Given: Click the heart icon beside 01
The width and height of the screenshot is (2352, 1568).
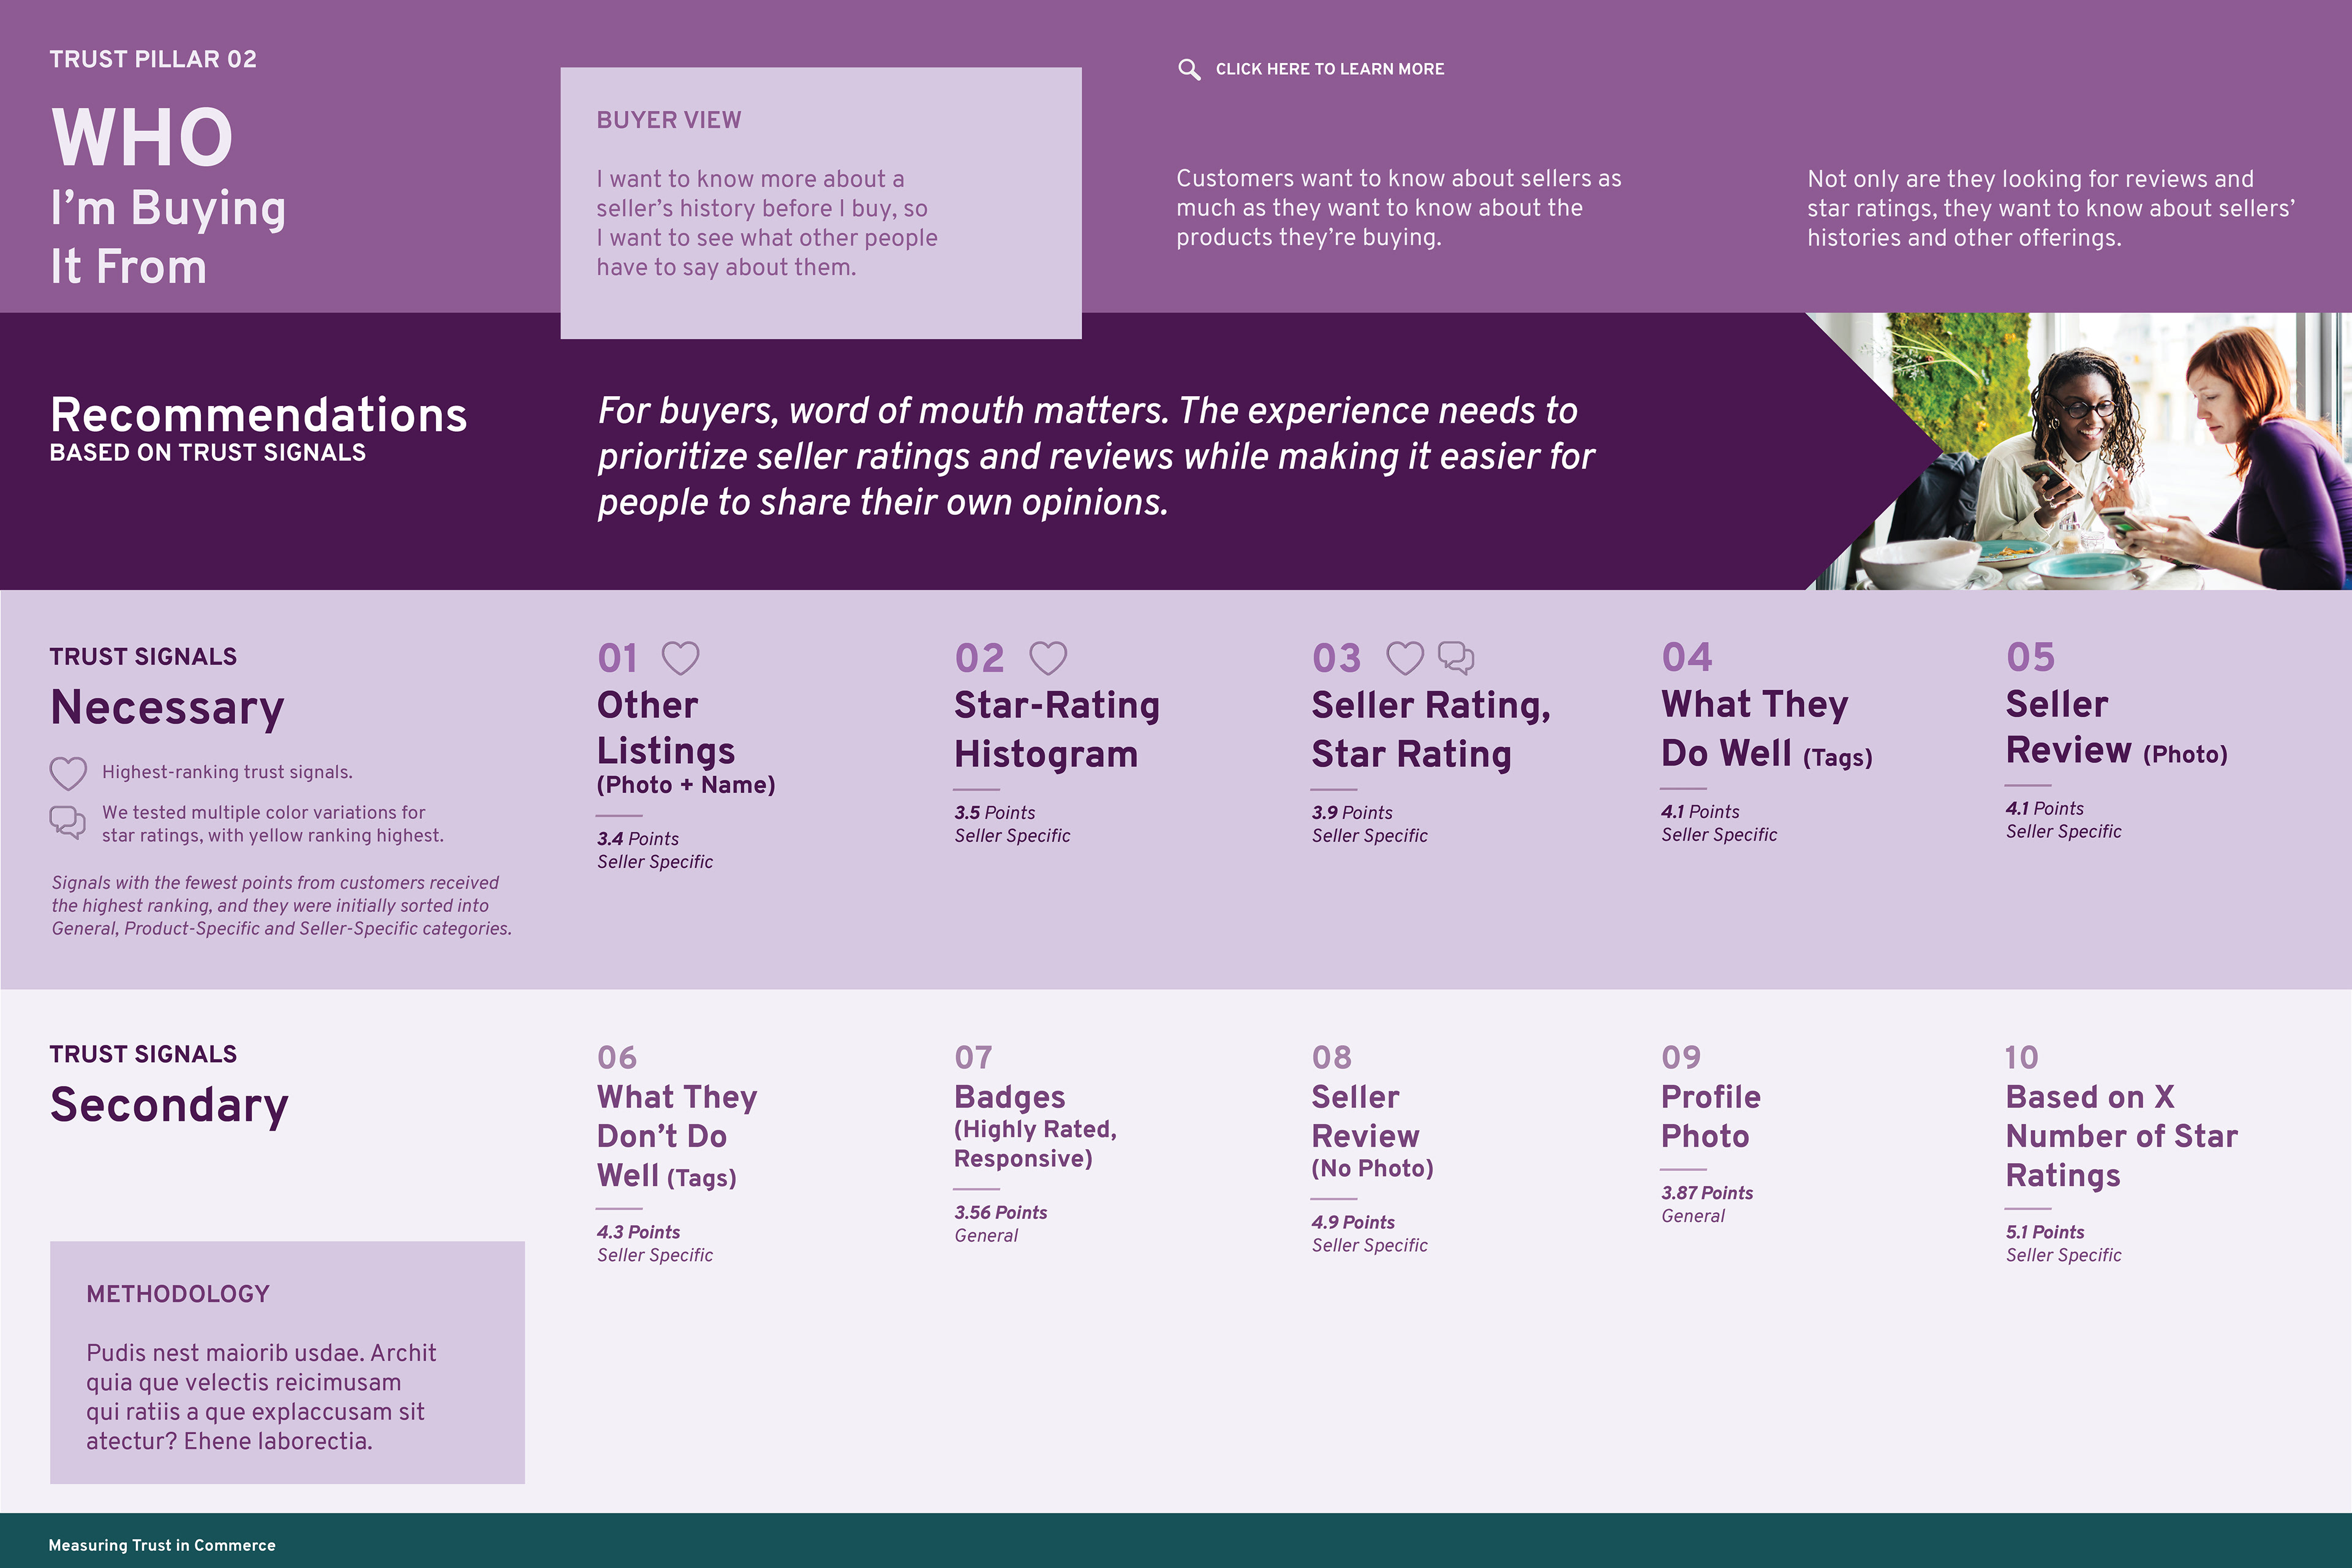Looking at the screenshot, I should pyautogui.click(x=681, y=658).
